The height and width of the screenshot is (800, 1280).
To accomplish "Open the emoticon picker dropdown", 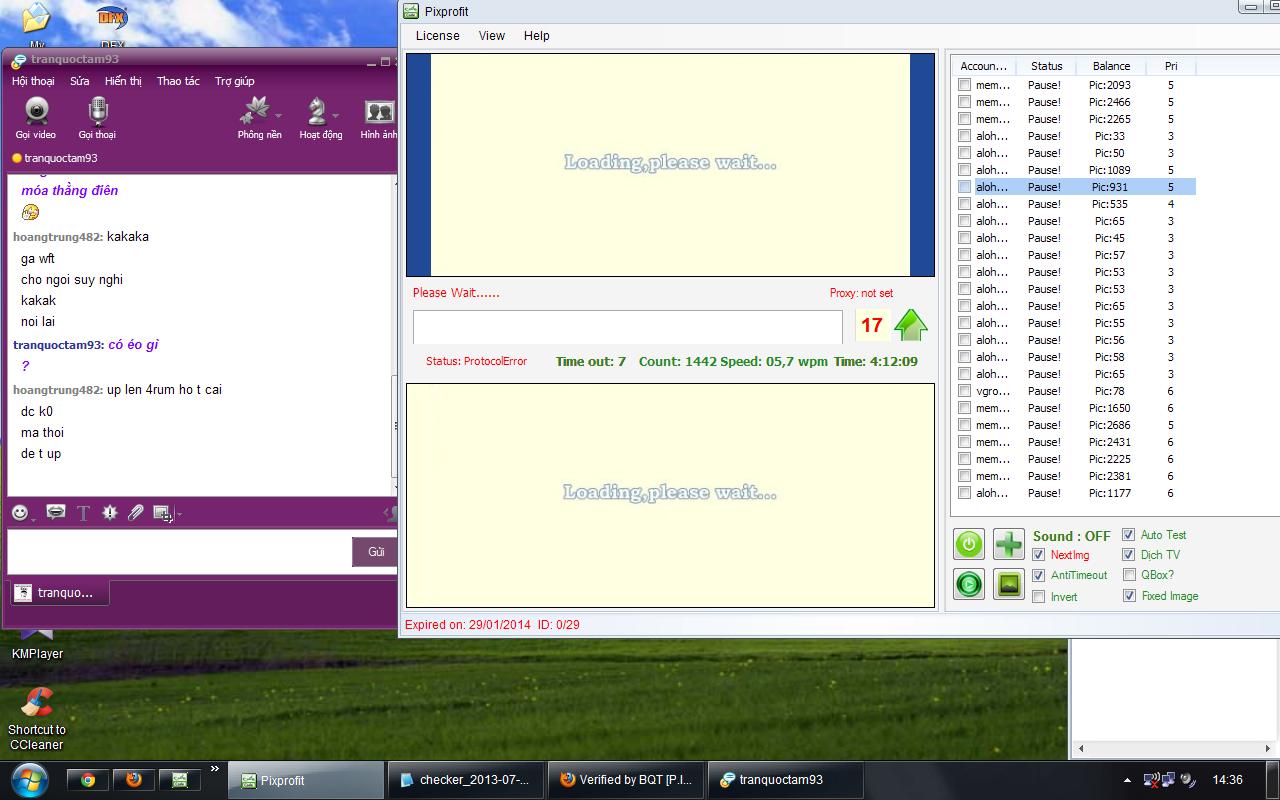I will tap(22, 513).
